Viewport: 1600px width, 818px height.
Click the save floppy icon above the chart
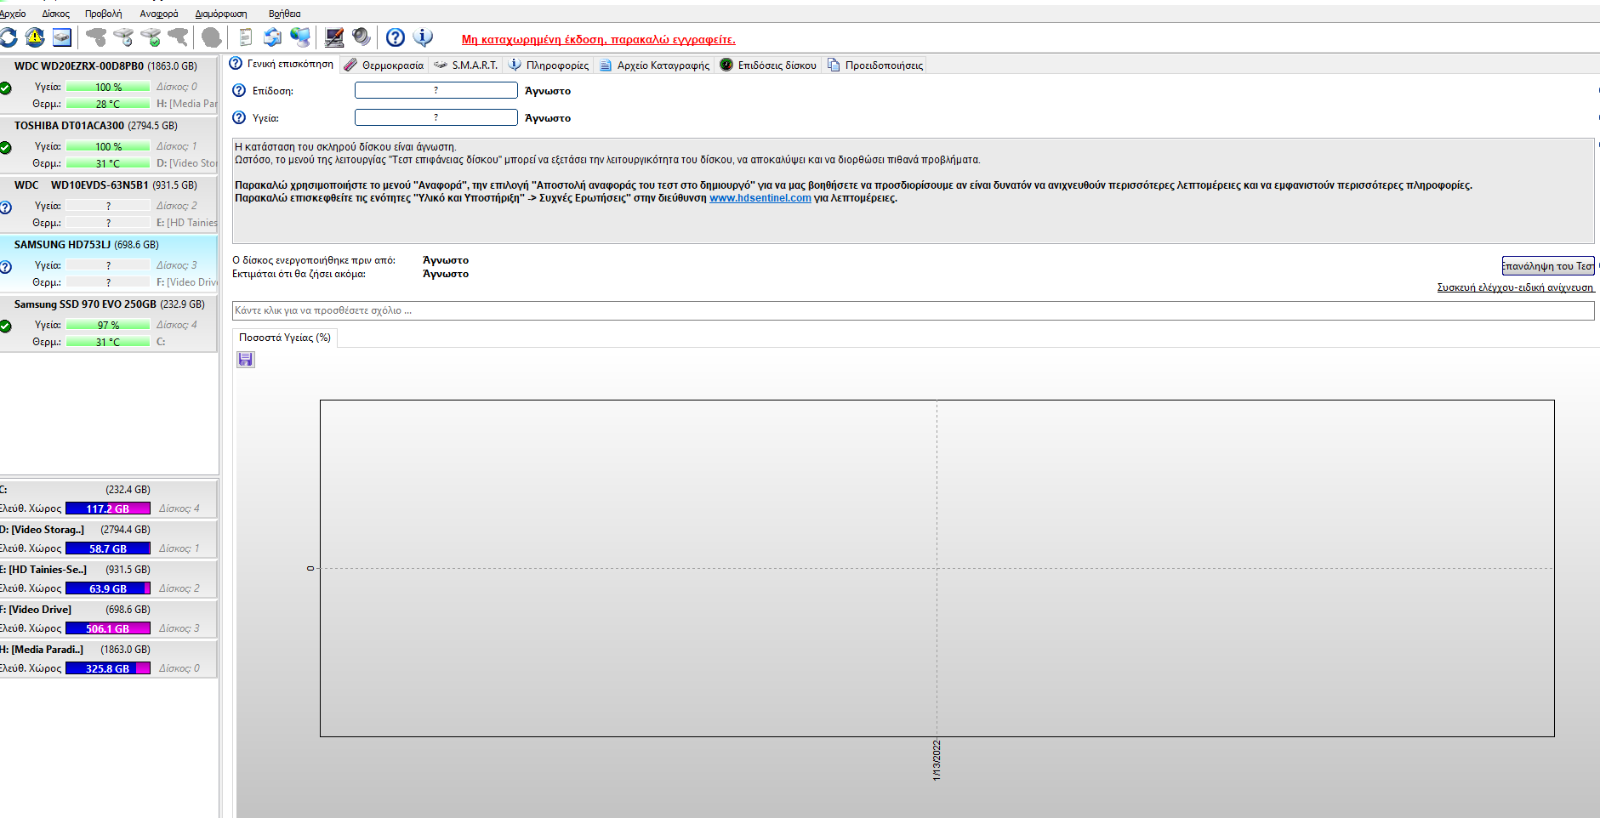click(245, 360)
